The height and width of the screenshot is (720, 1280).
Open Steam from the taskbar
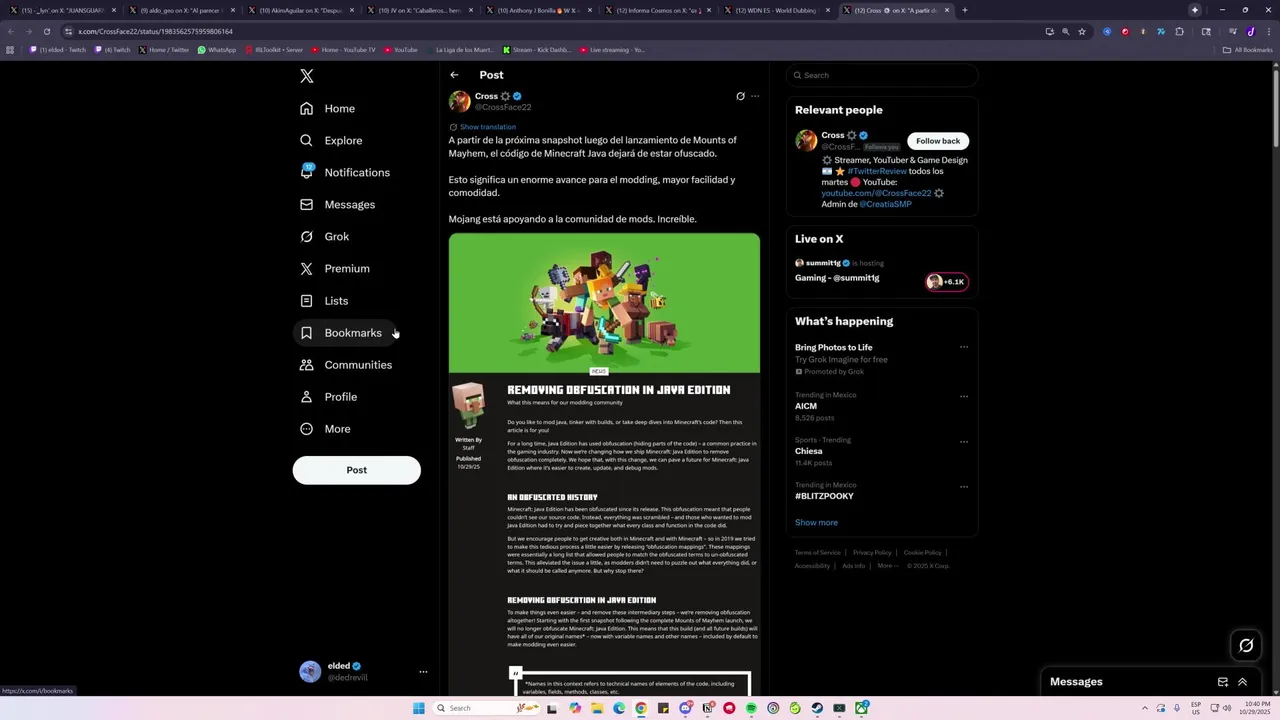coord(817,708)
